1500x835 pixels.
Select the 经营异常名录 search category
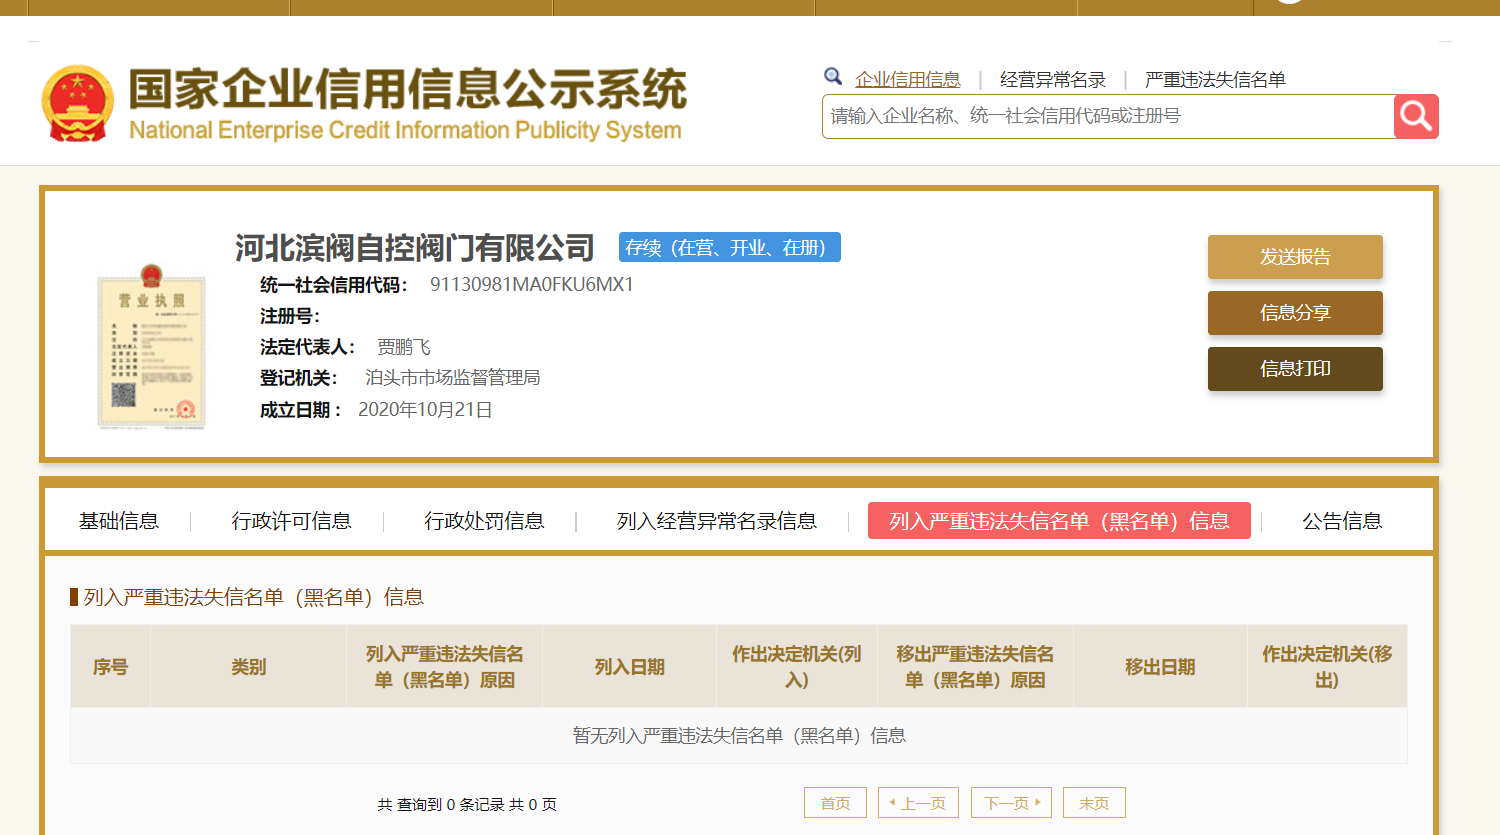tap(1052, 80)
